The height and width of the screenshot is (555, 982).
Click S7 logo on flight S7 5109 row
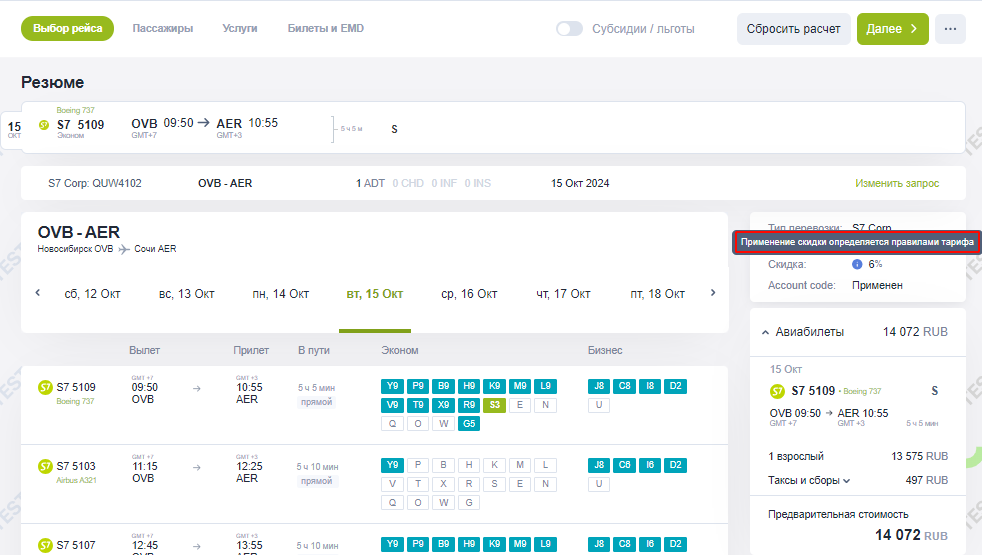[45, 388]
